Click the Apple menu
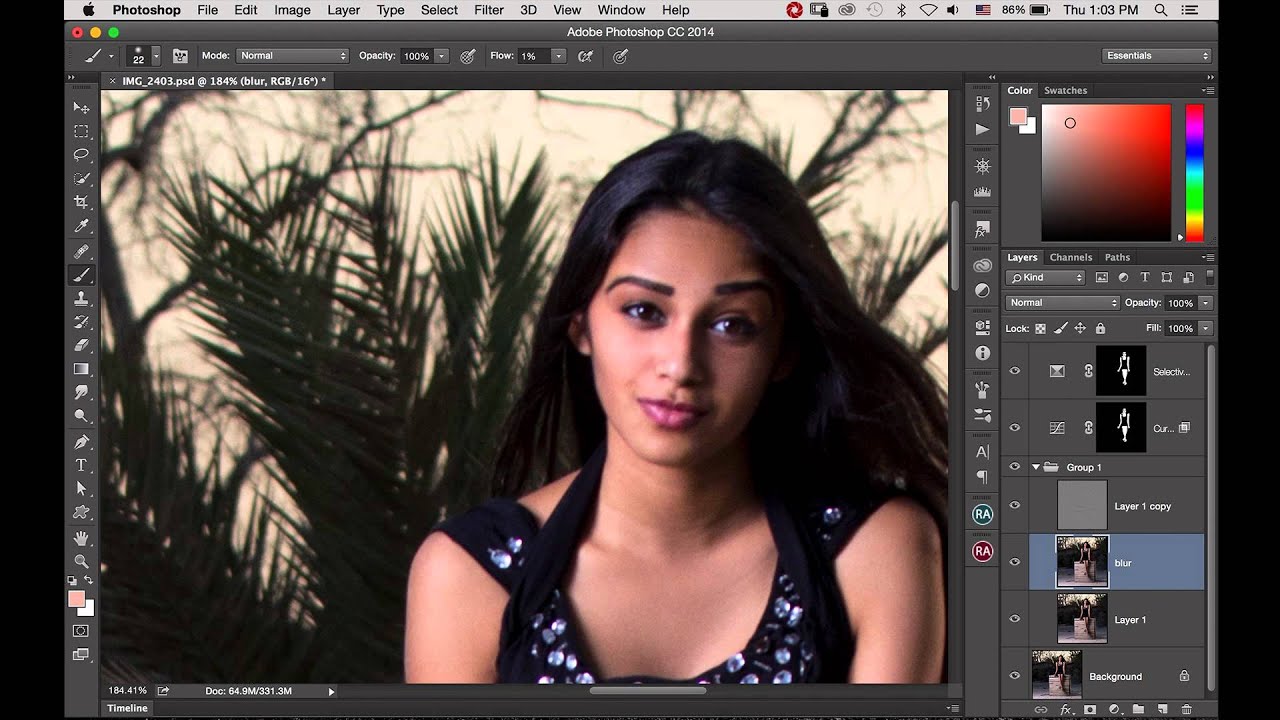The width and height of the screenshot is (1280, 720). point(88,10)
